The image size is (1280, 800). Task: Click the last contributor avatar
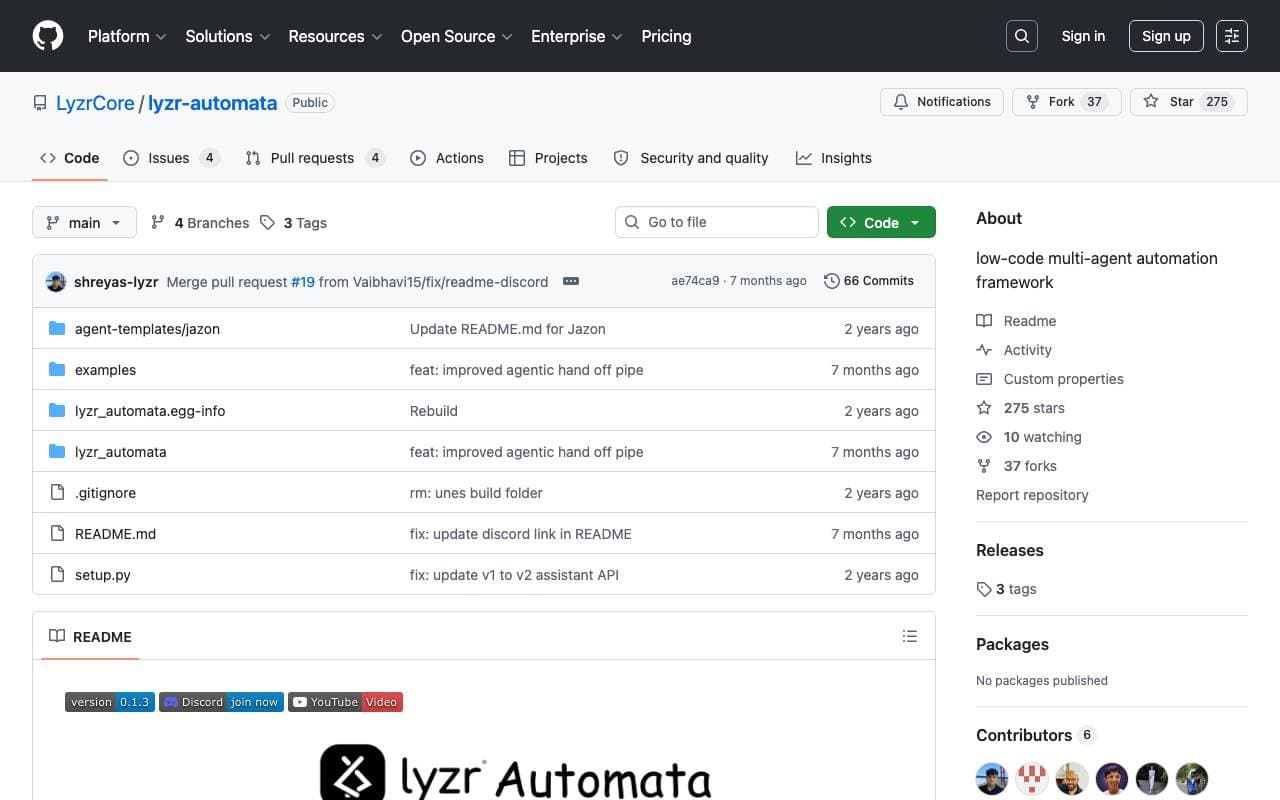pyautogui.click(x=1192, y=779)
